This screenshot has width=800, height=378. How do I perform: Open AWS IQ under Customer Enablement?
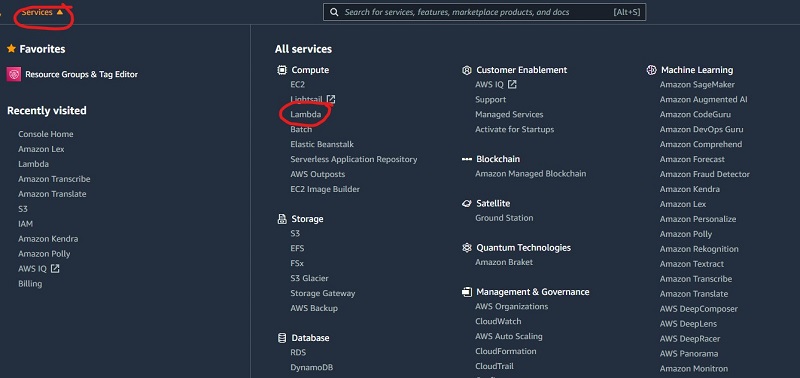[489, 85]
